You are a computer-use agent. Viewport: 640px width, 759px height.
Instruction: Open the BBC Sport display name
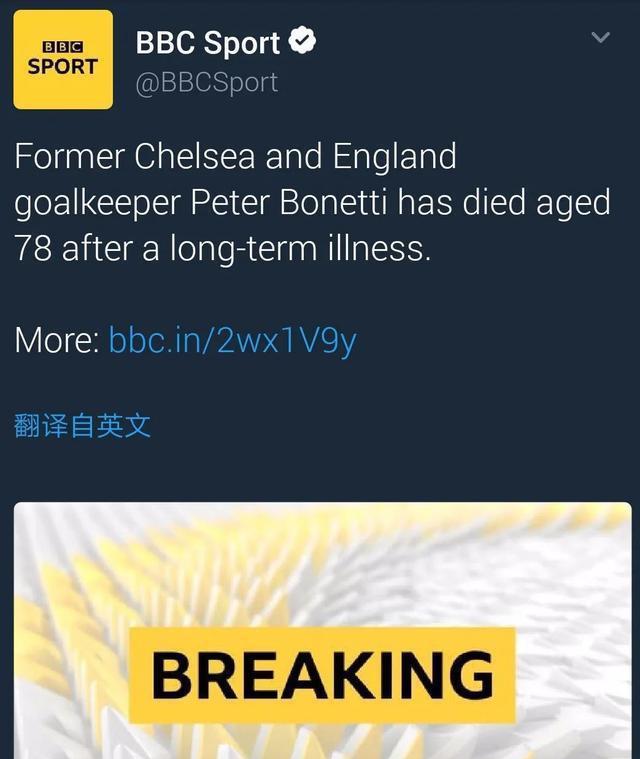pos(208,43)
